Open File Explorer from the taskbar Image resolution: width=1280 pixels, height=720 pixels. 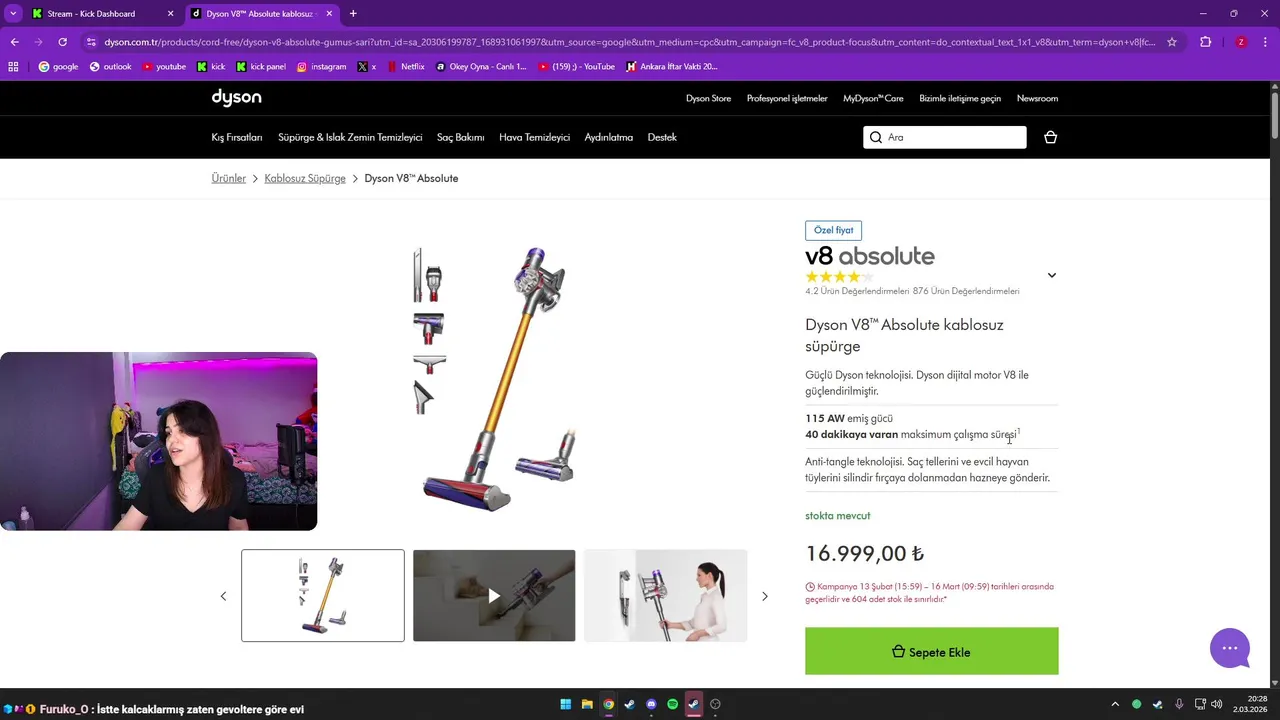pos(587,704)
